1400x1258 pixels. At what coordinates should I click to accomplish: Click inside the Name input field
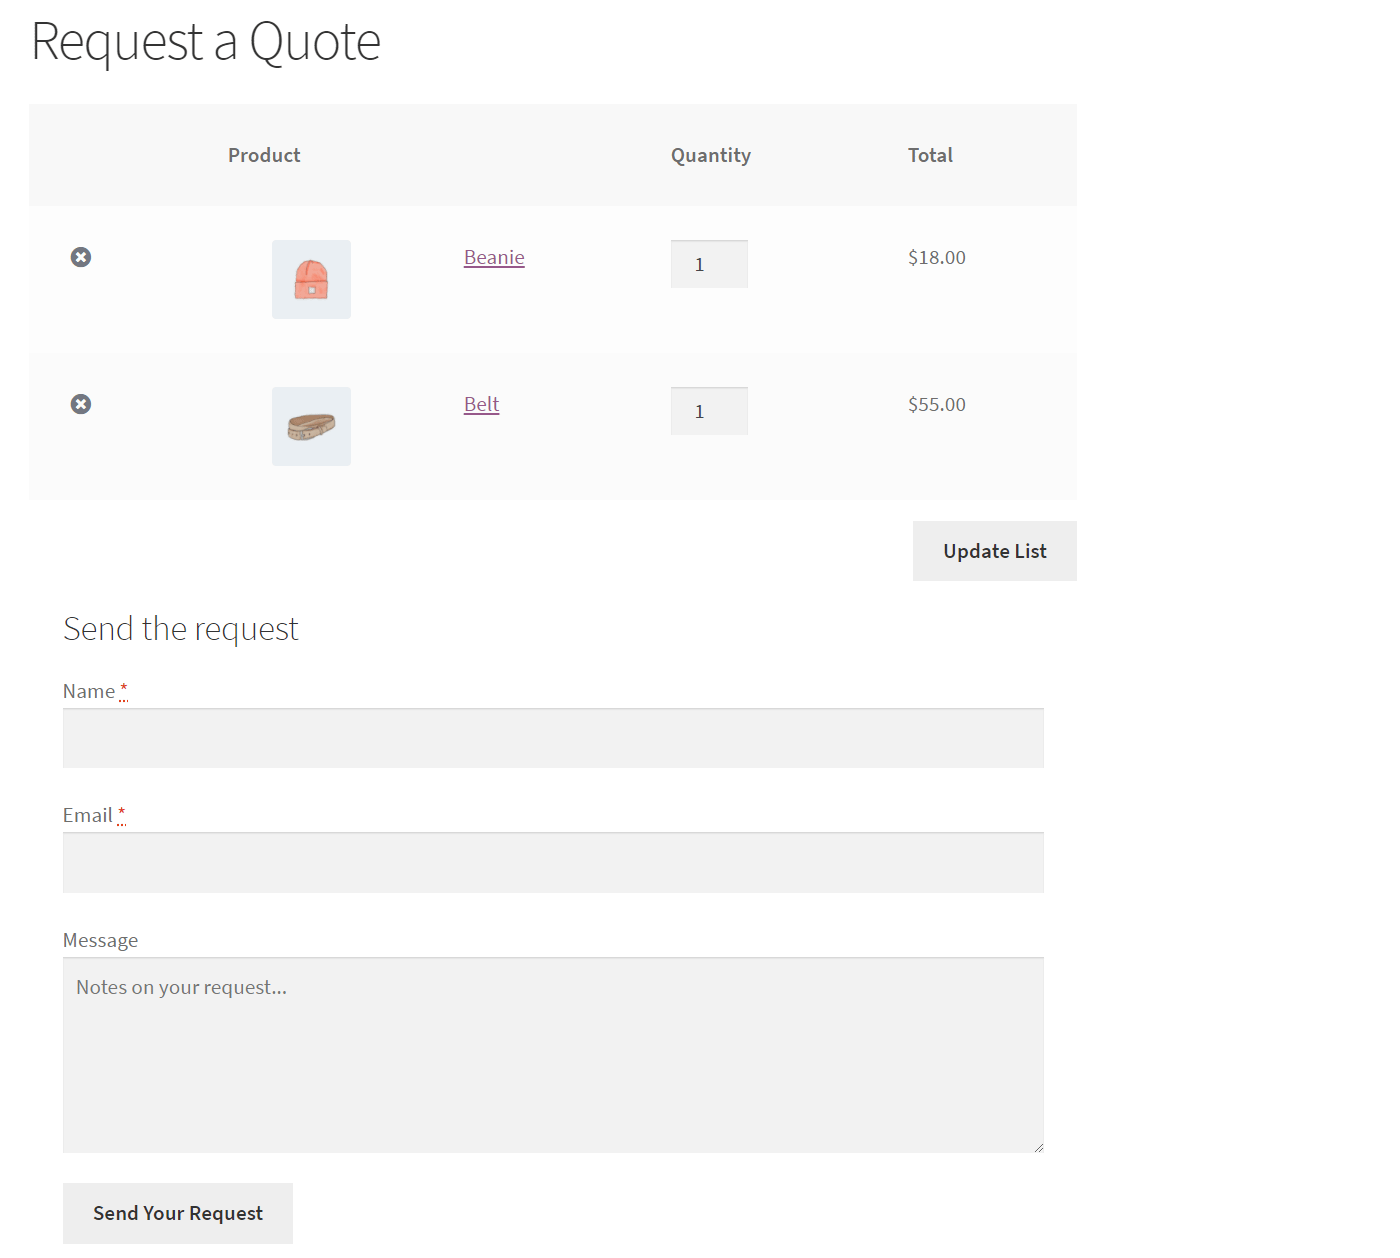click(x=553, y=738)
